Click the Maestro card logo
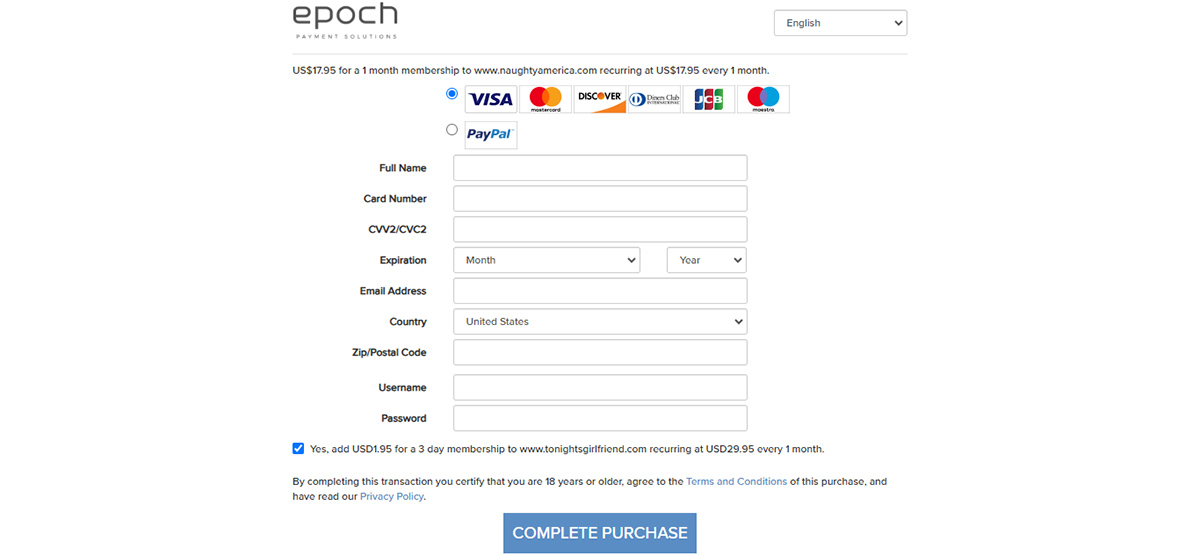 pyautogui.click(x=763, y=99)
